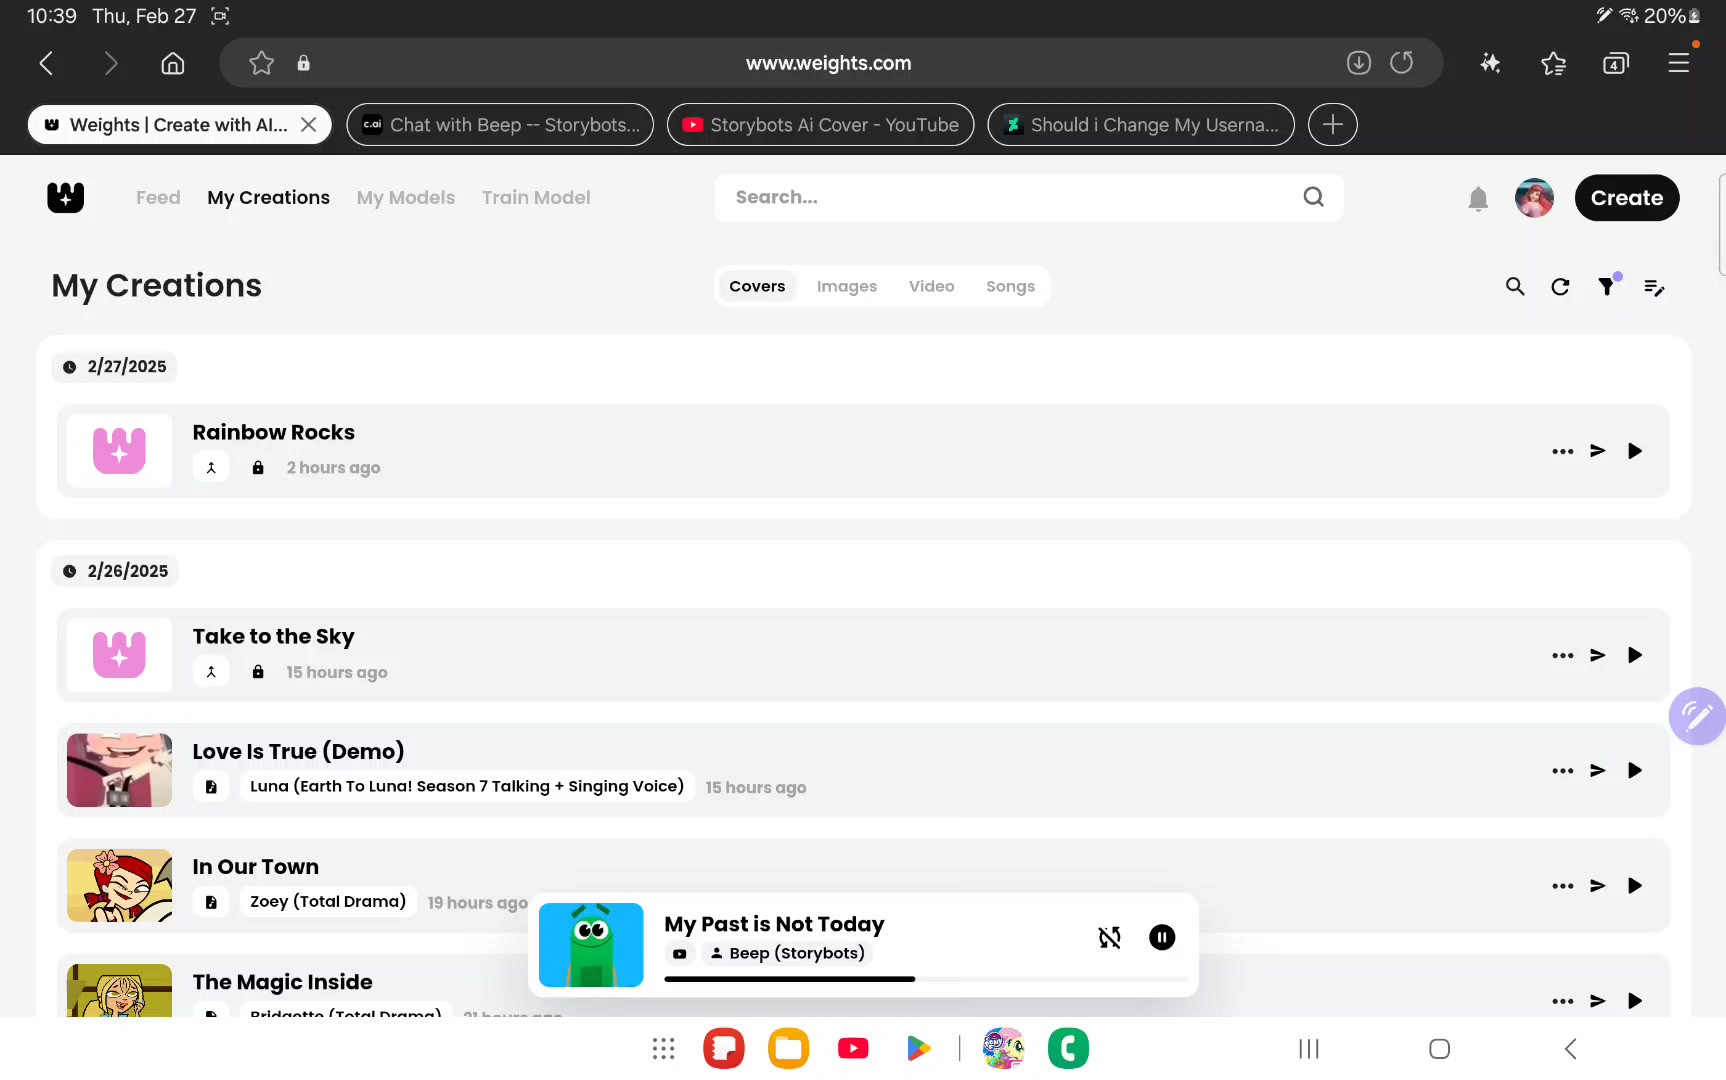Seek in the mini player progress bar

click(926, 979)
